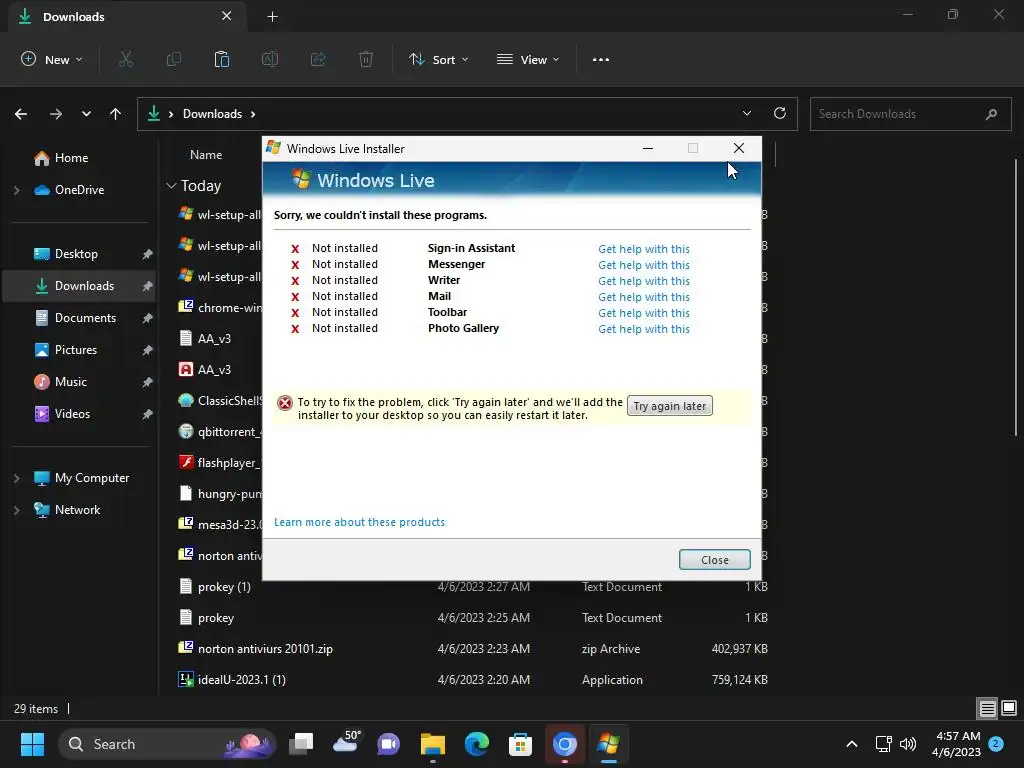Open File Explorer from the taskbar
The width and height of the screenshot is (1024, 768).
tap(432, 744)
